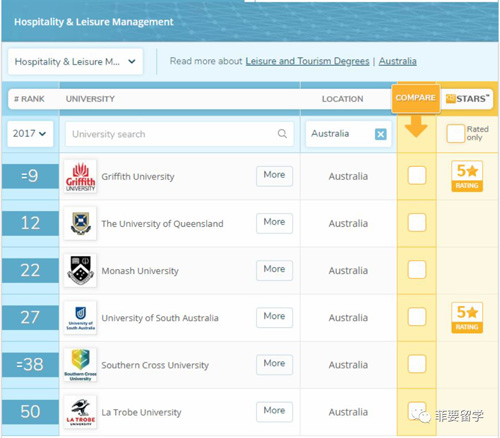Click the orange COMPARE button
The height and width of the screenshot is (438, 500).
click(415, 98)
